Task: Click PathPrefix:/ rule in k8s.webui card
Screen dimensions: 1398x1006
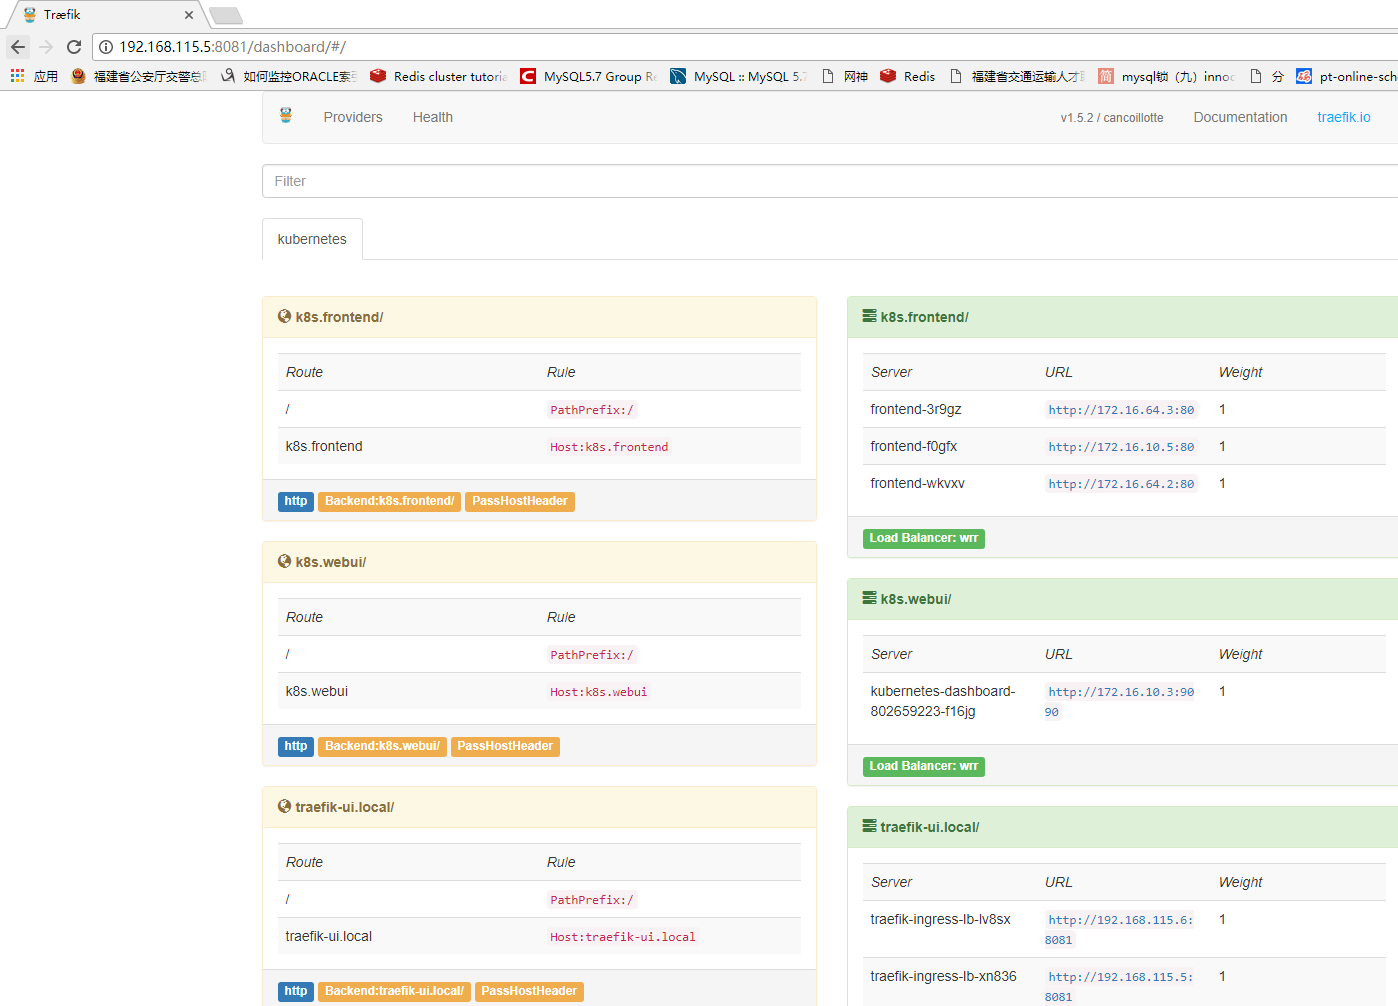Action: click(x=591, y=655)
